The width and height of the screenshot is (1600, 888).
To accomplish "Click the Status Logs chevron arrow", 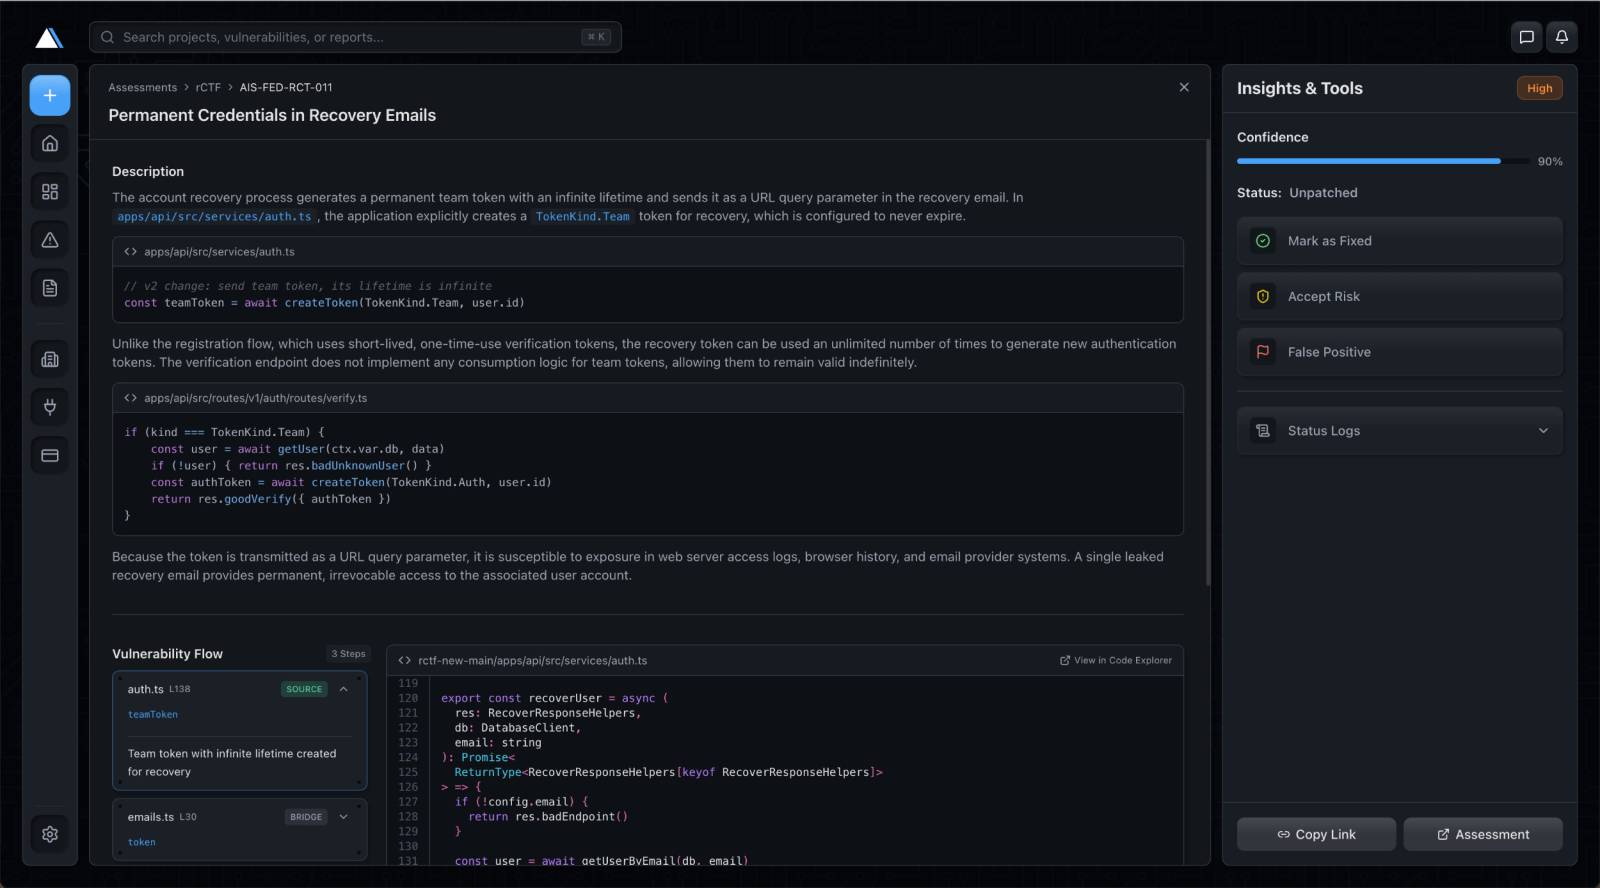I will (x=1543, y=431).
